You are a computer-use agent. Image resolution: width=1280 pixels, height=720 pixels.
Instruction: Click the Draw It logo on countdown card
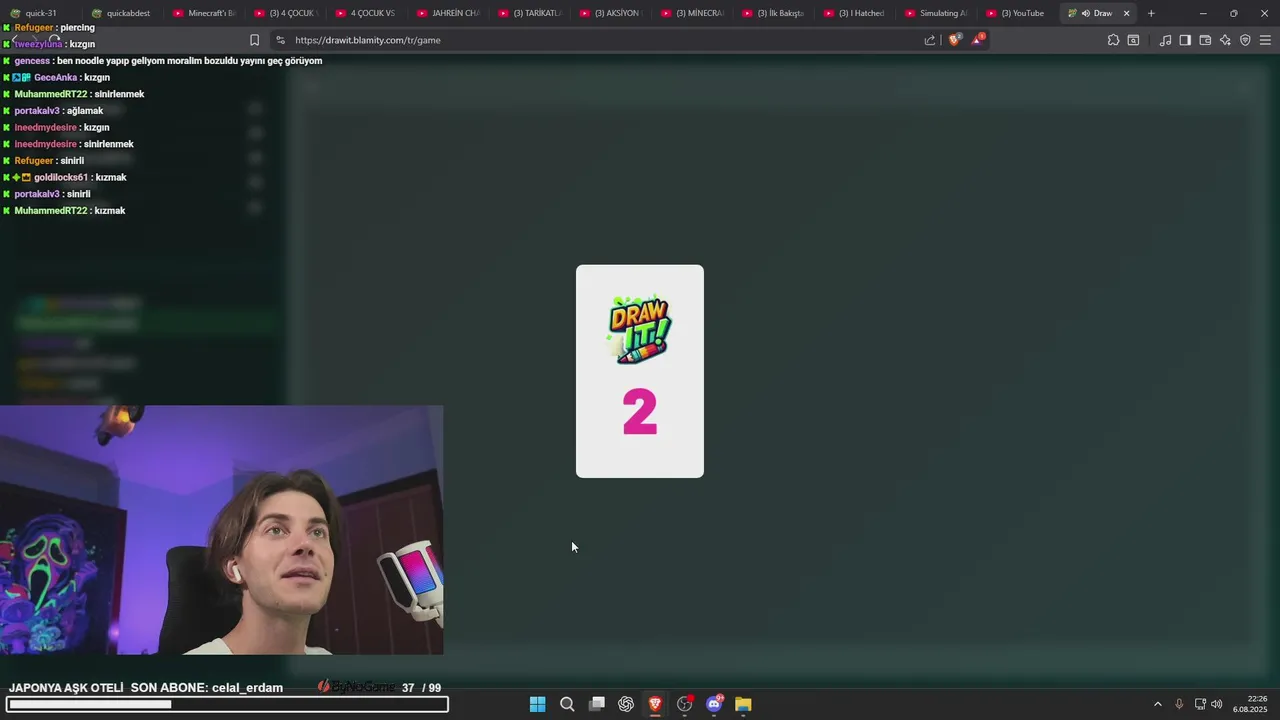tap(640, 330)
